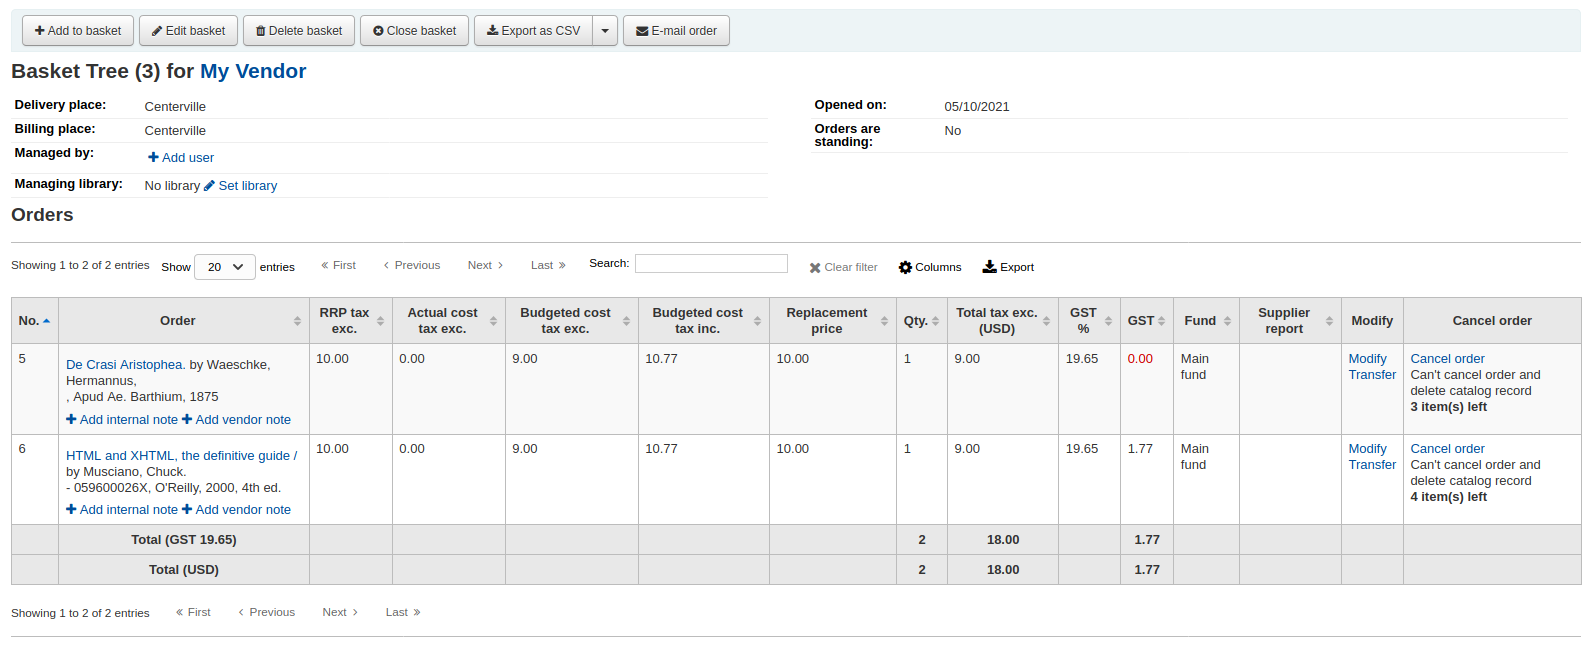Viewport: 1590px width, 647px height.
Task: Sort orders by Fund column header
Action: 1206,321
